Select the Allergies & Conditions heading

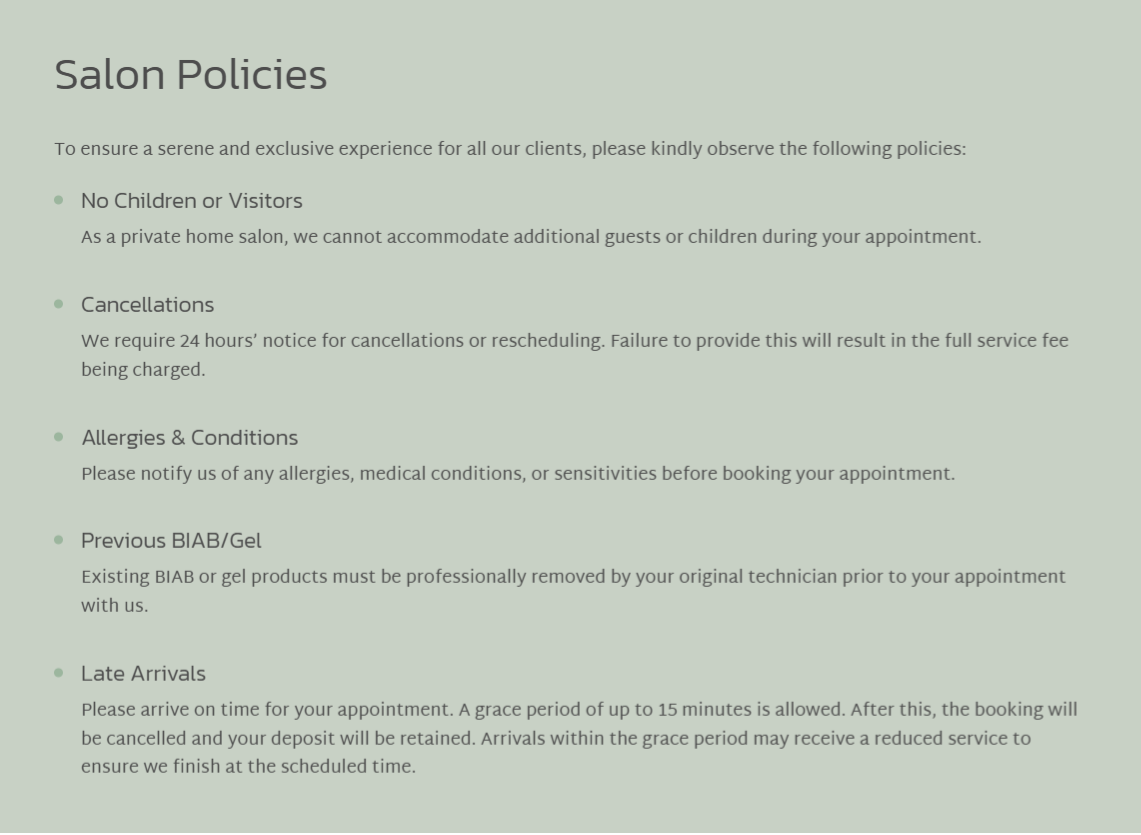pos(189,438)
